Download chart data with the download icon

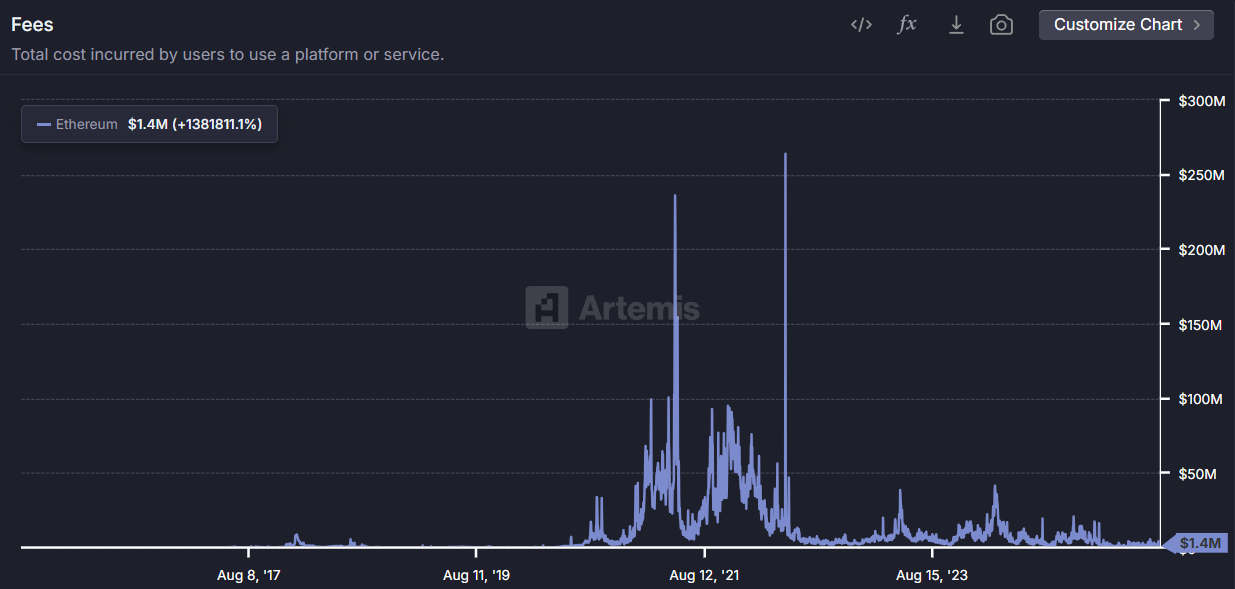[x=956, y=25]
